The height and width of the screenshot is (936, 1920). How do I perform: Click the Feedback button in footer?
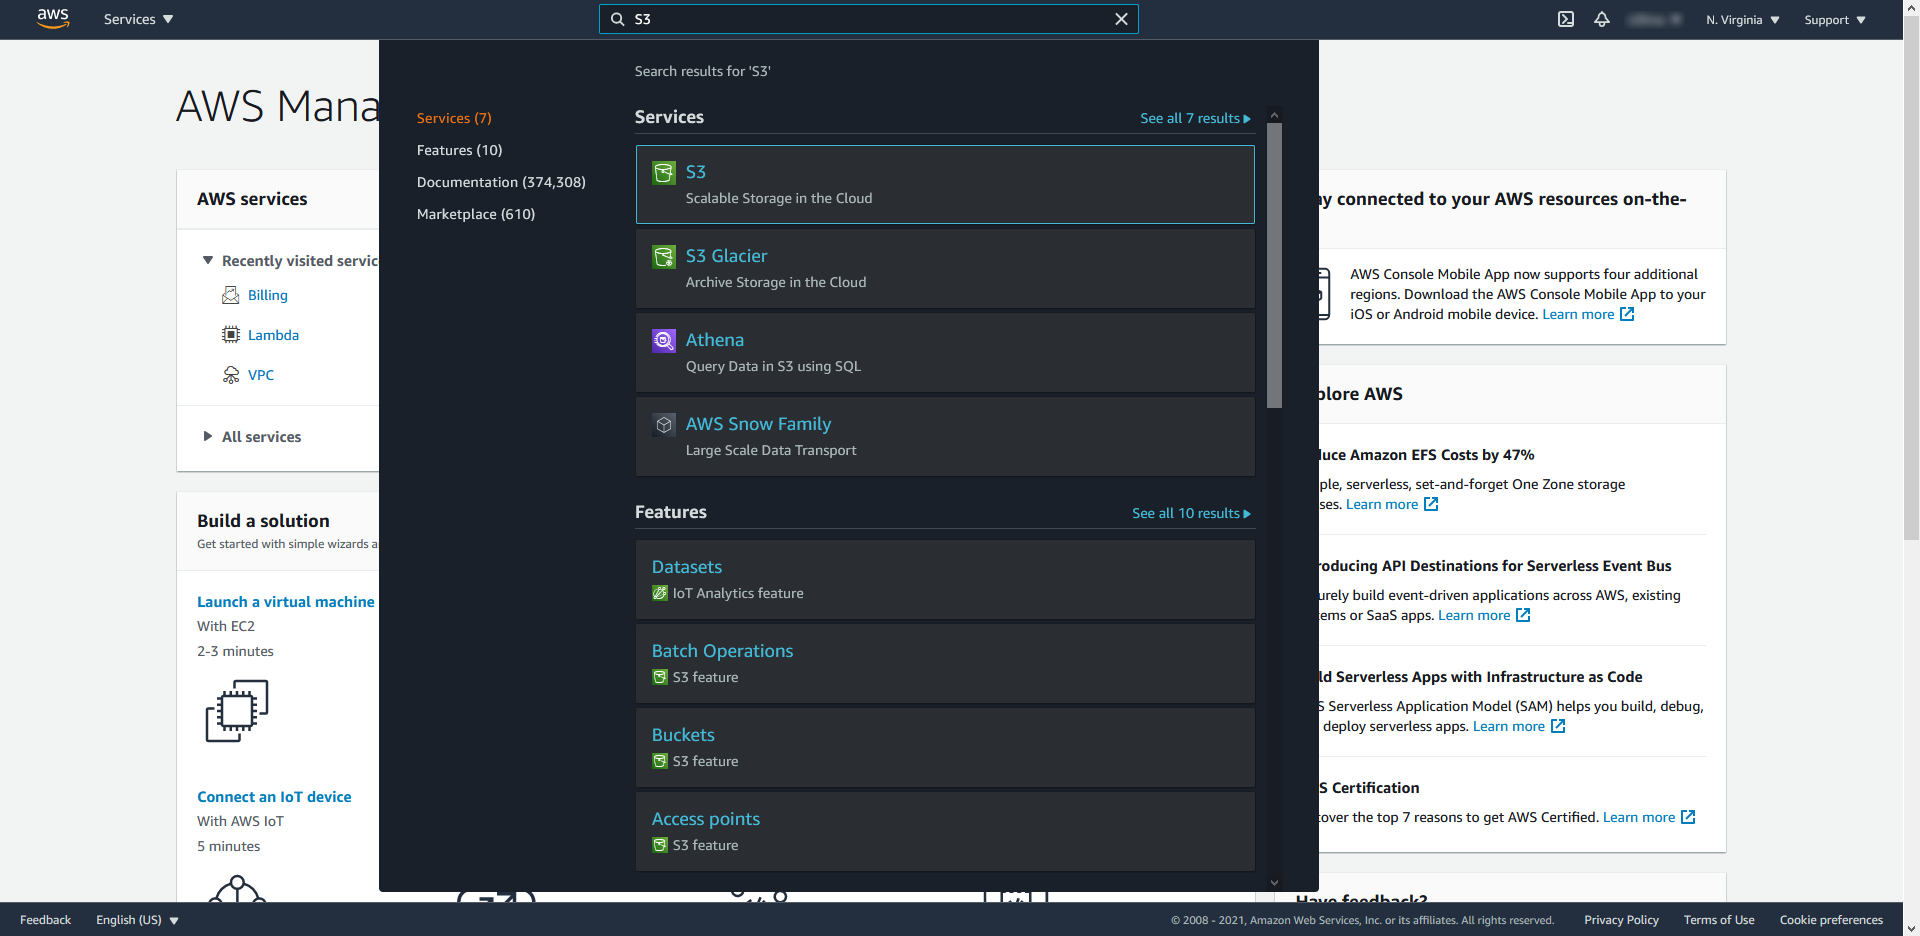click(45, 920)
